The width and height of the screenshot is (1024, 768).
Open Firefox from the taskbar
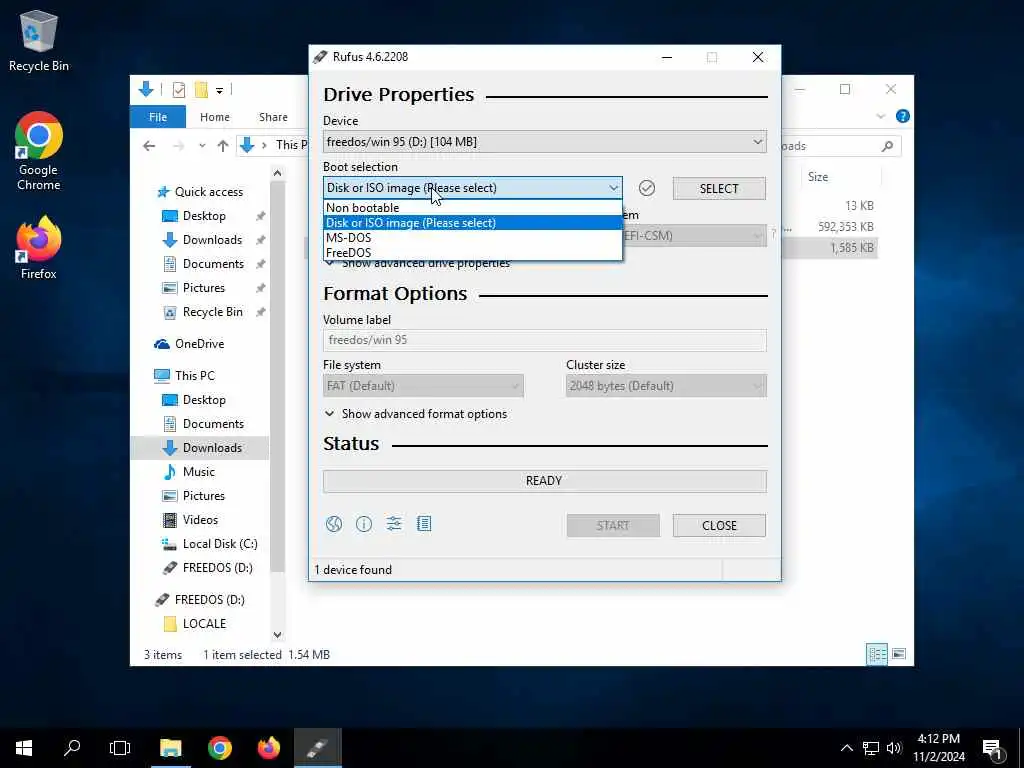(x=268, y=748)
